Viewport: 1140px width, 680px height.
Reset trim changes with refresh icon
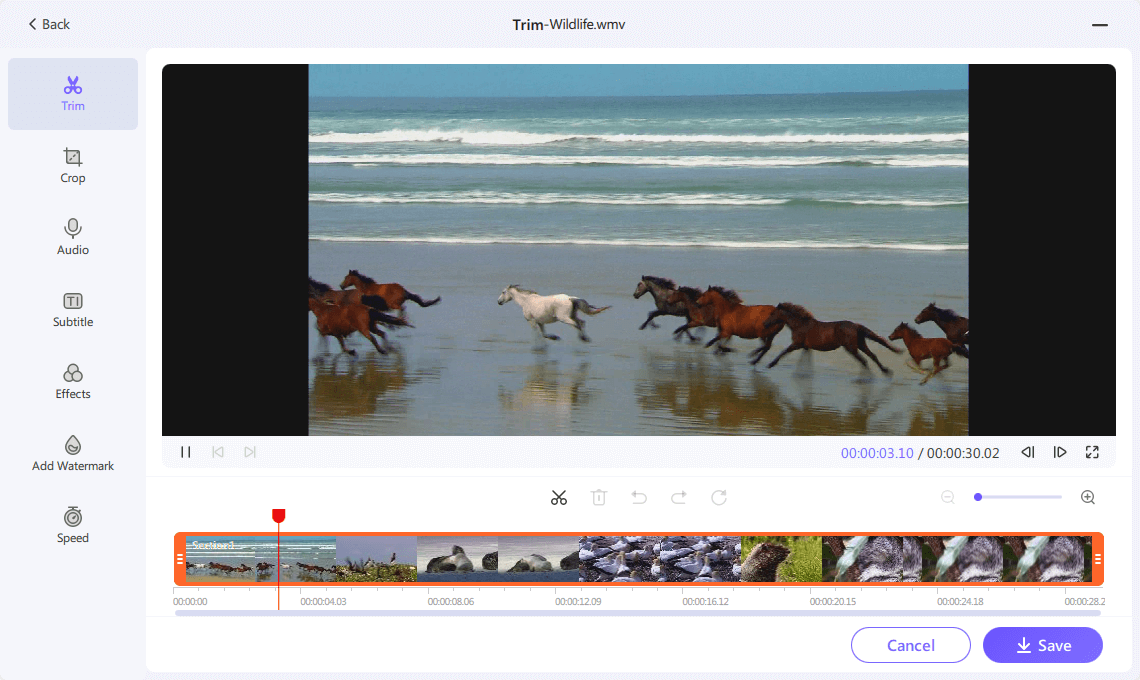point(719,497)
